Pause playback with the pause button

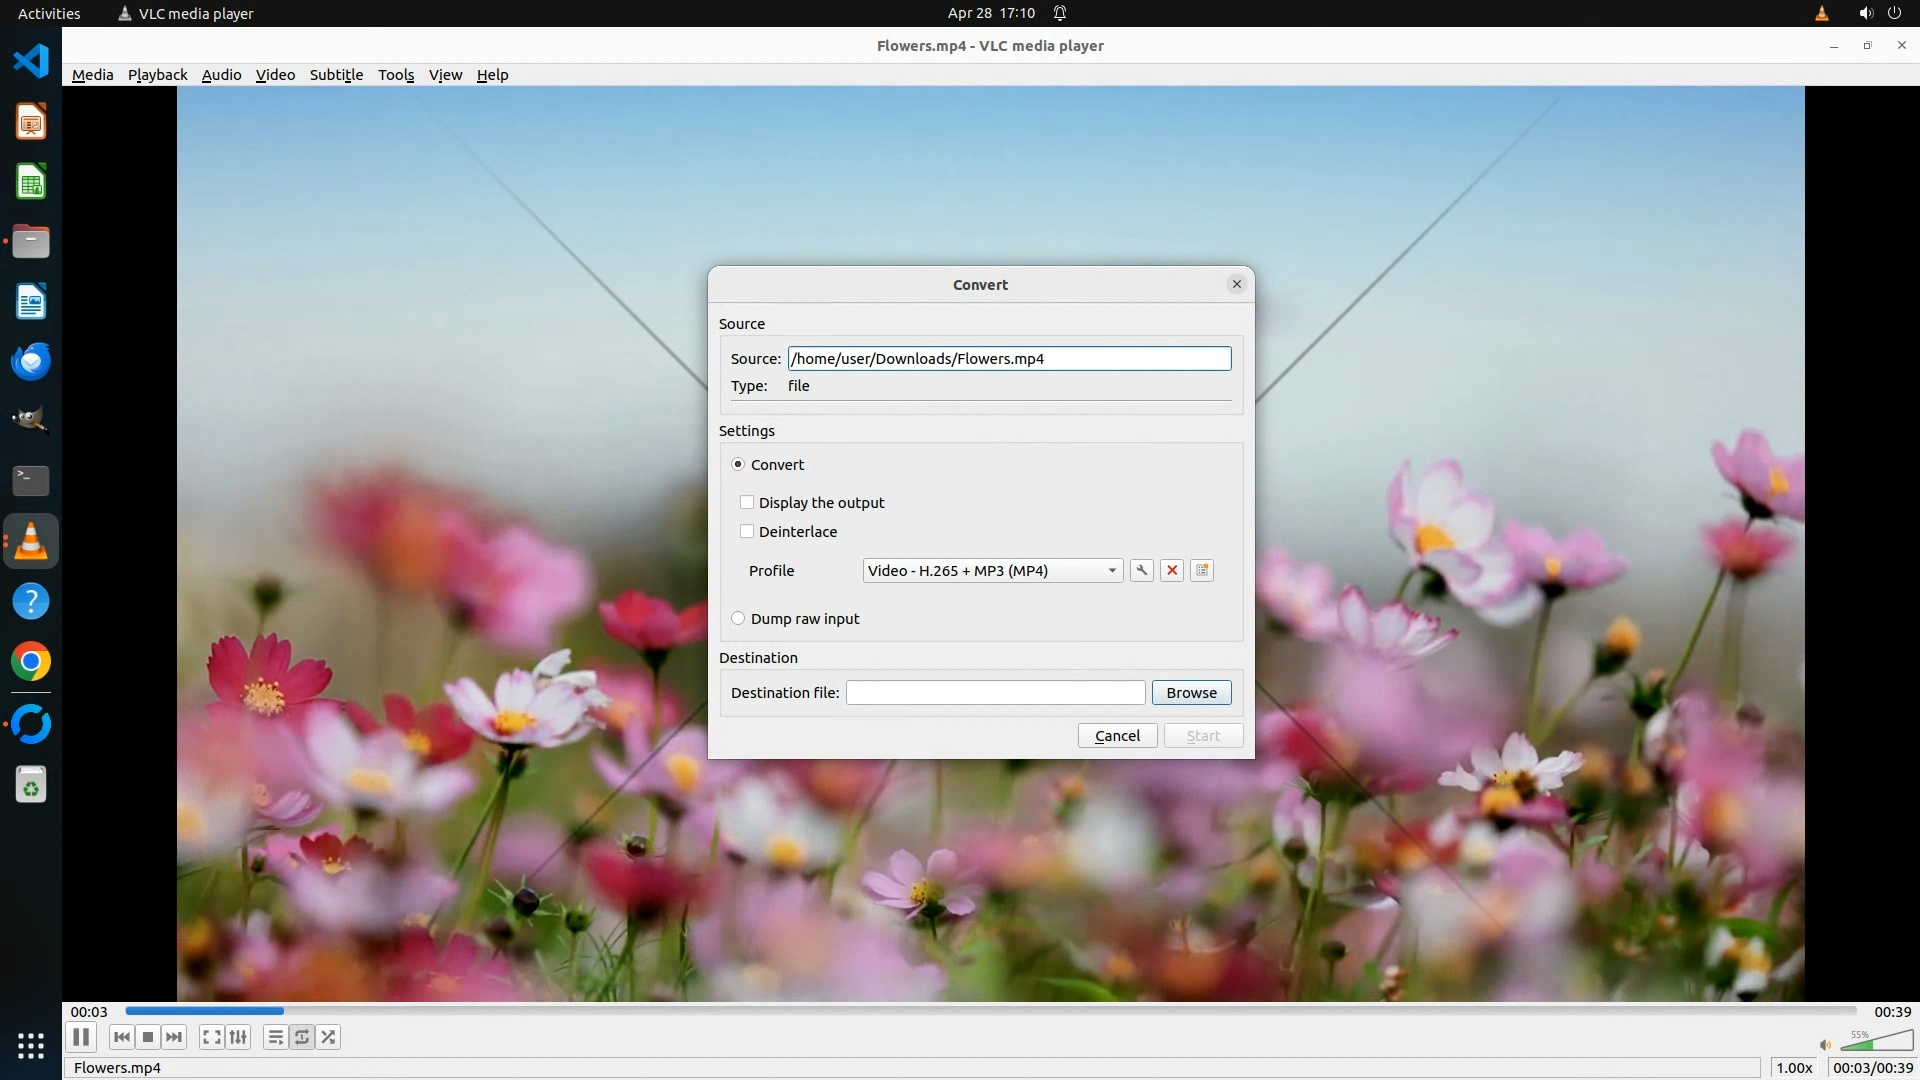pyautogui.click(x=81, y=1037)
